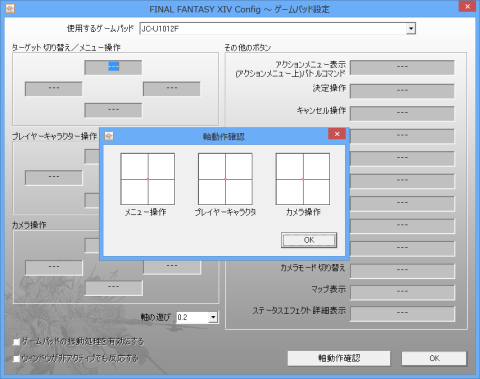The image size is (480, 379).
Task: Select the left field in プレイヤーキャラクター操作
Action: [54, 178]
